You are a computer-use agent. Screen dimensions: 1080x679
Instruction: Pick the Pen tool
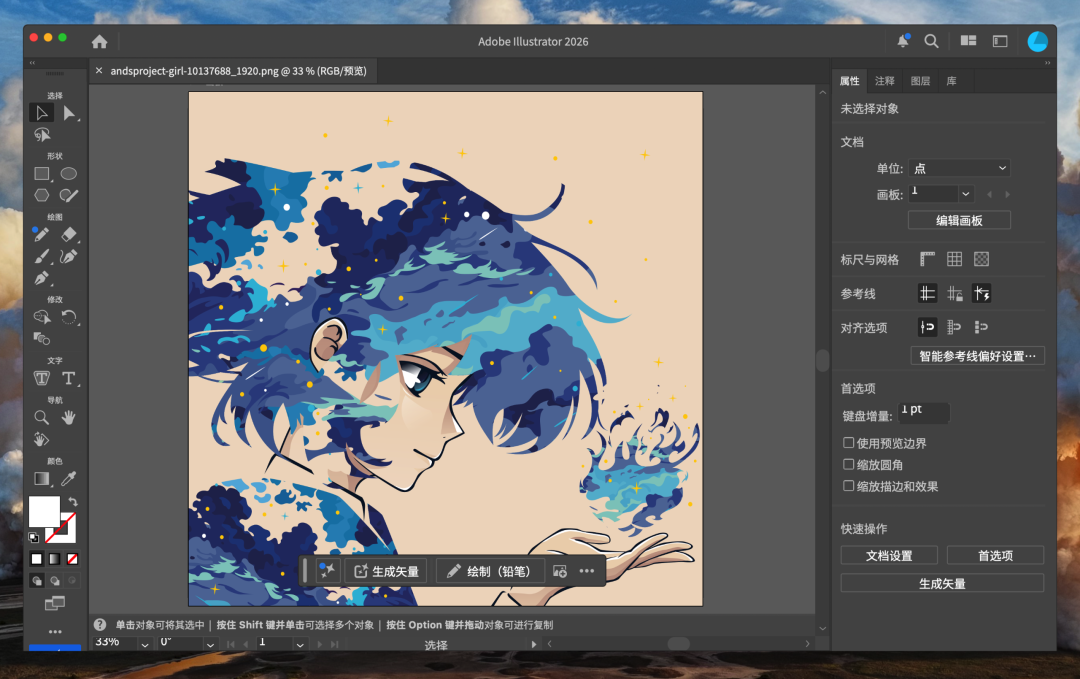click(41, 278)
